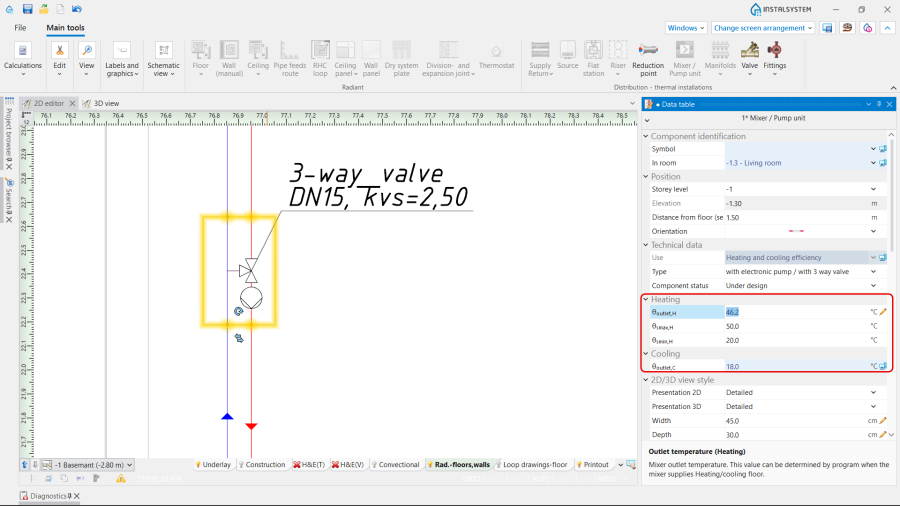Toggle H&E(T) layer visibility

click(297, 465)
